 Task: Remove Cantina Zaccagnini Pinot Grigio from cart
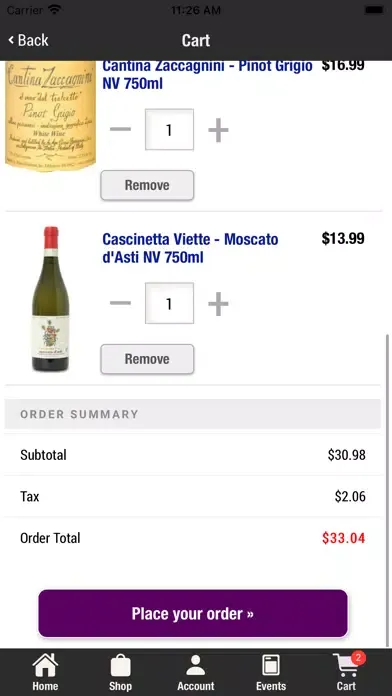coord(147,185)
